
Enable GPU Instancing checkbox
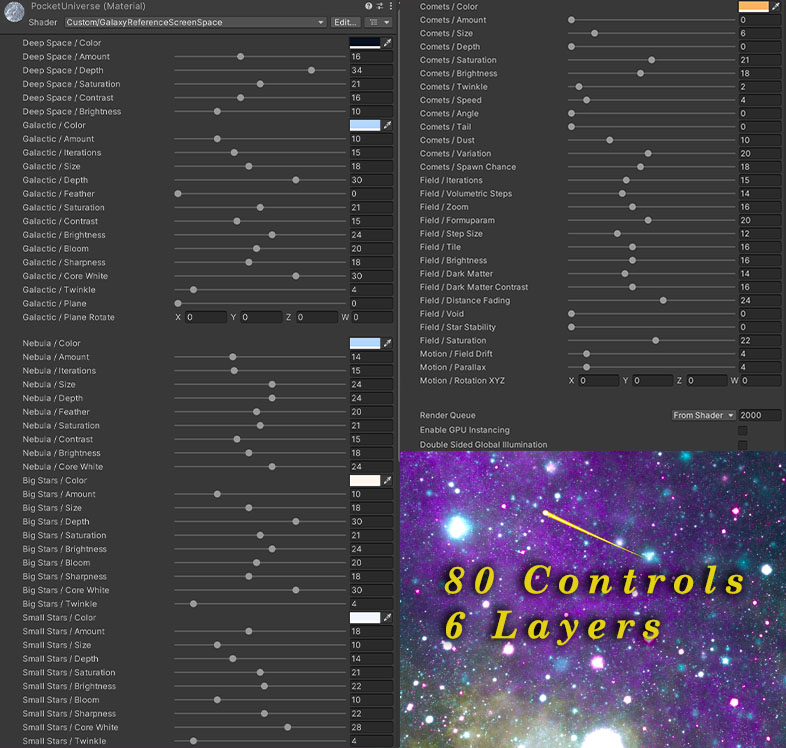(x=742, y=430)
